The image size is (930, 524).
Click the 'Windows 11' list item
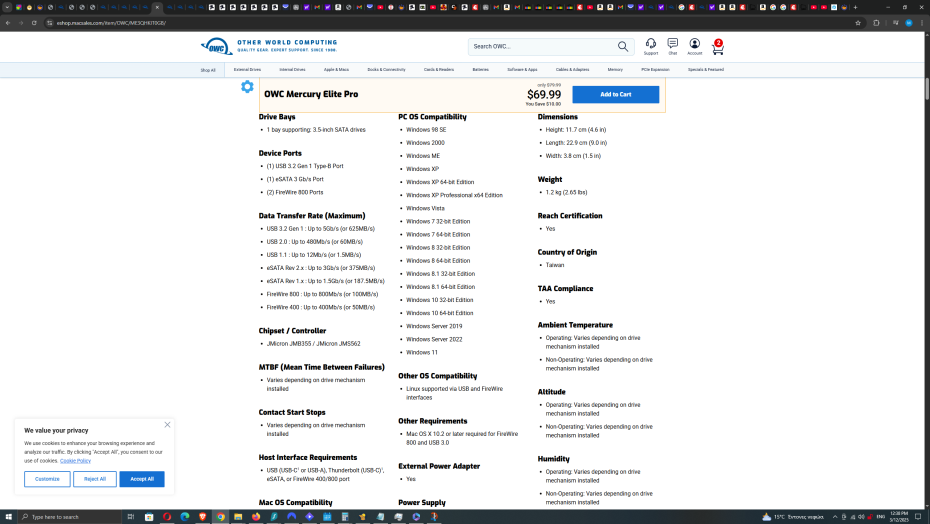[422, 352]
